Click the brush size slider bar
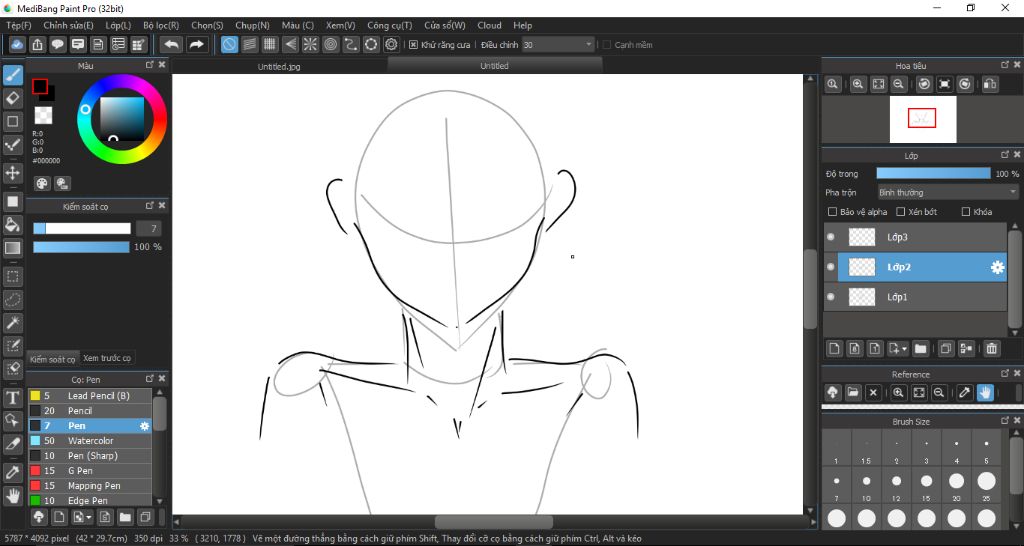Viewport: 1024px width, 546px height. (82, 229)
